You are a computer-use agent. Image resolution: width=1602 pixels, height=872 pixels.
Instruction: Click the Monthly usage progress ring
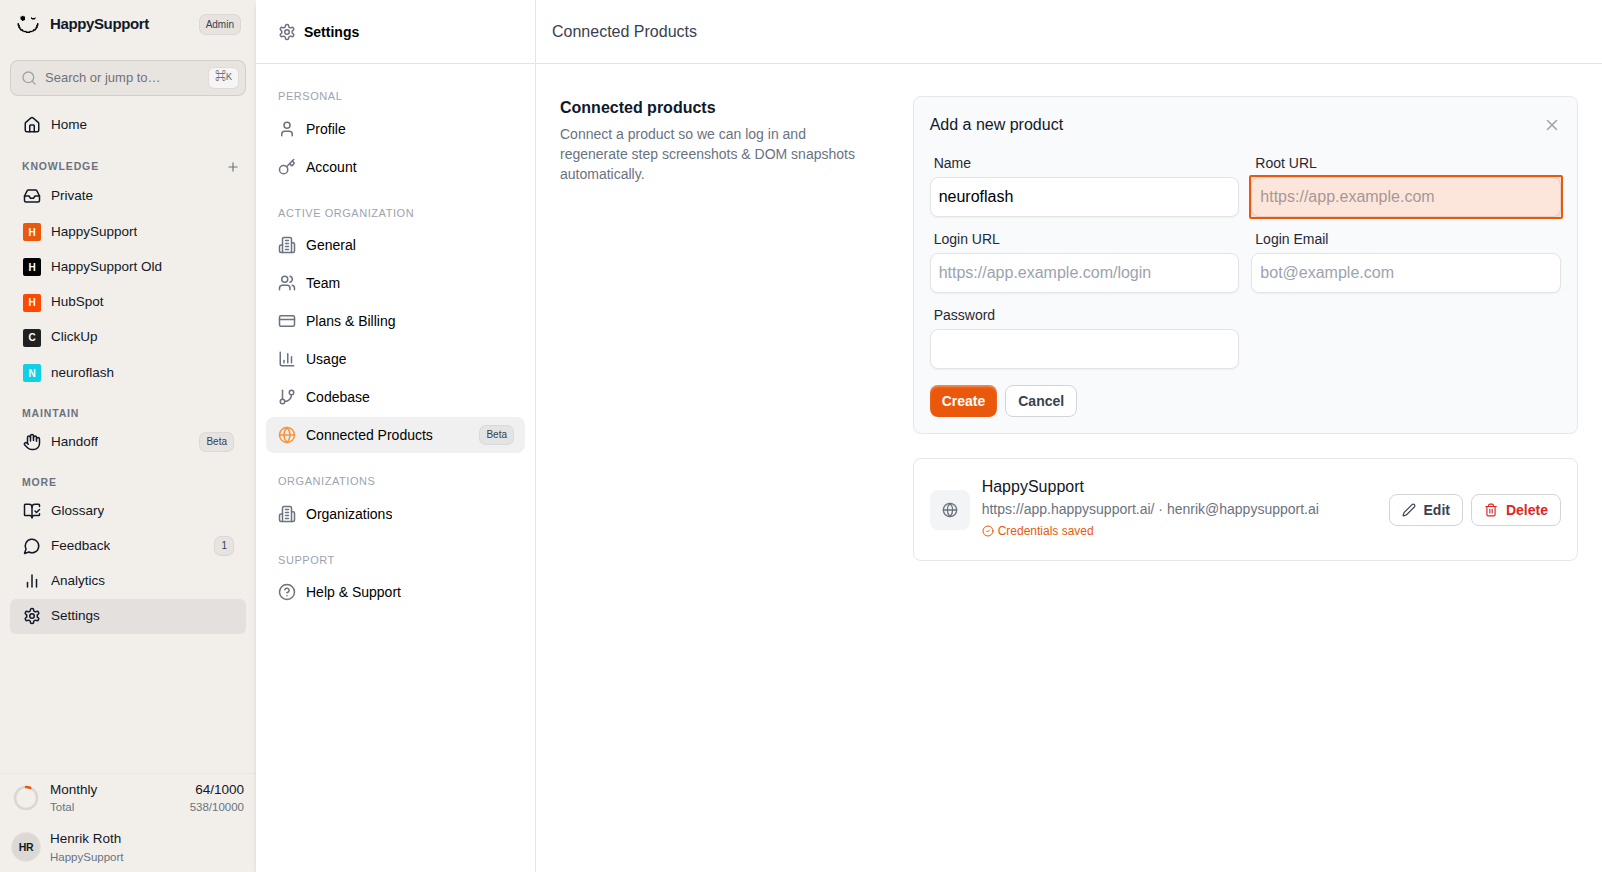(26, 798)
